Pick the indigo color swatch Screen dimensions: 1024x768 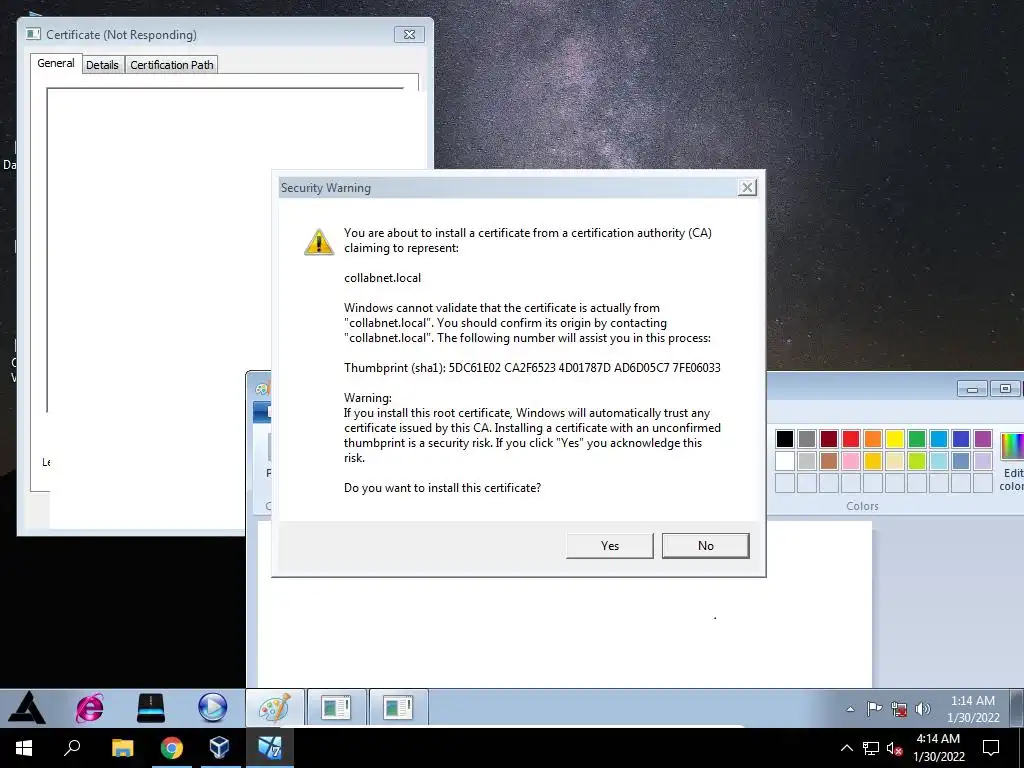[961, 439]
